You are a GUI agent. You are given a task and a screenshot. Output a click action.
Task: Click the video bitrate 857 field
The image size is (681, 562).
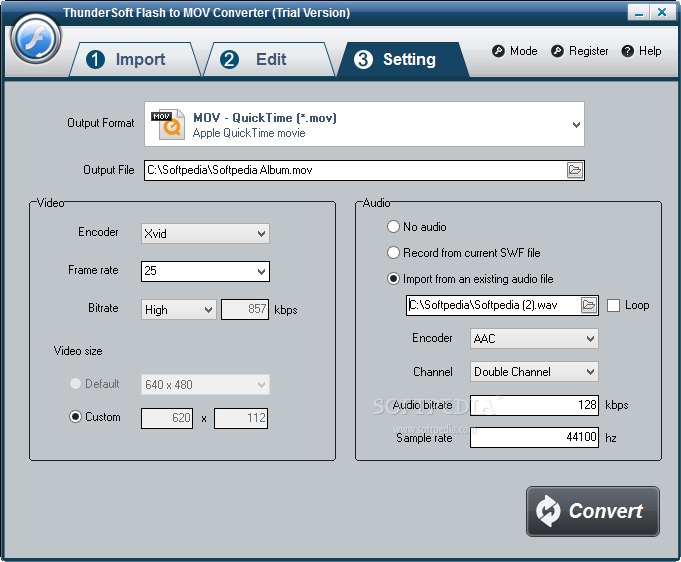point(245,309)
